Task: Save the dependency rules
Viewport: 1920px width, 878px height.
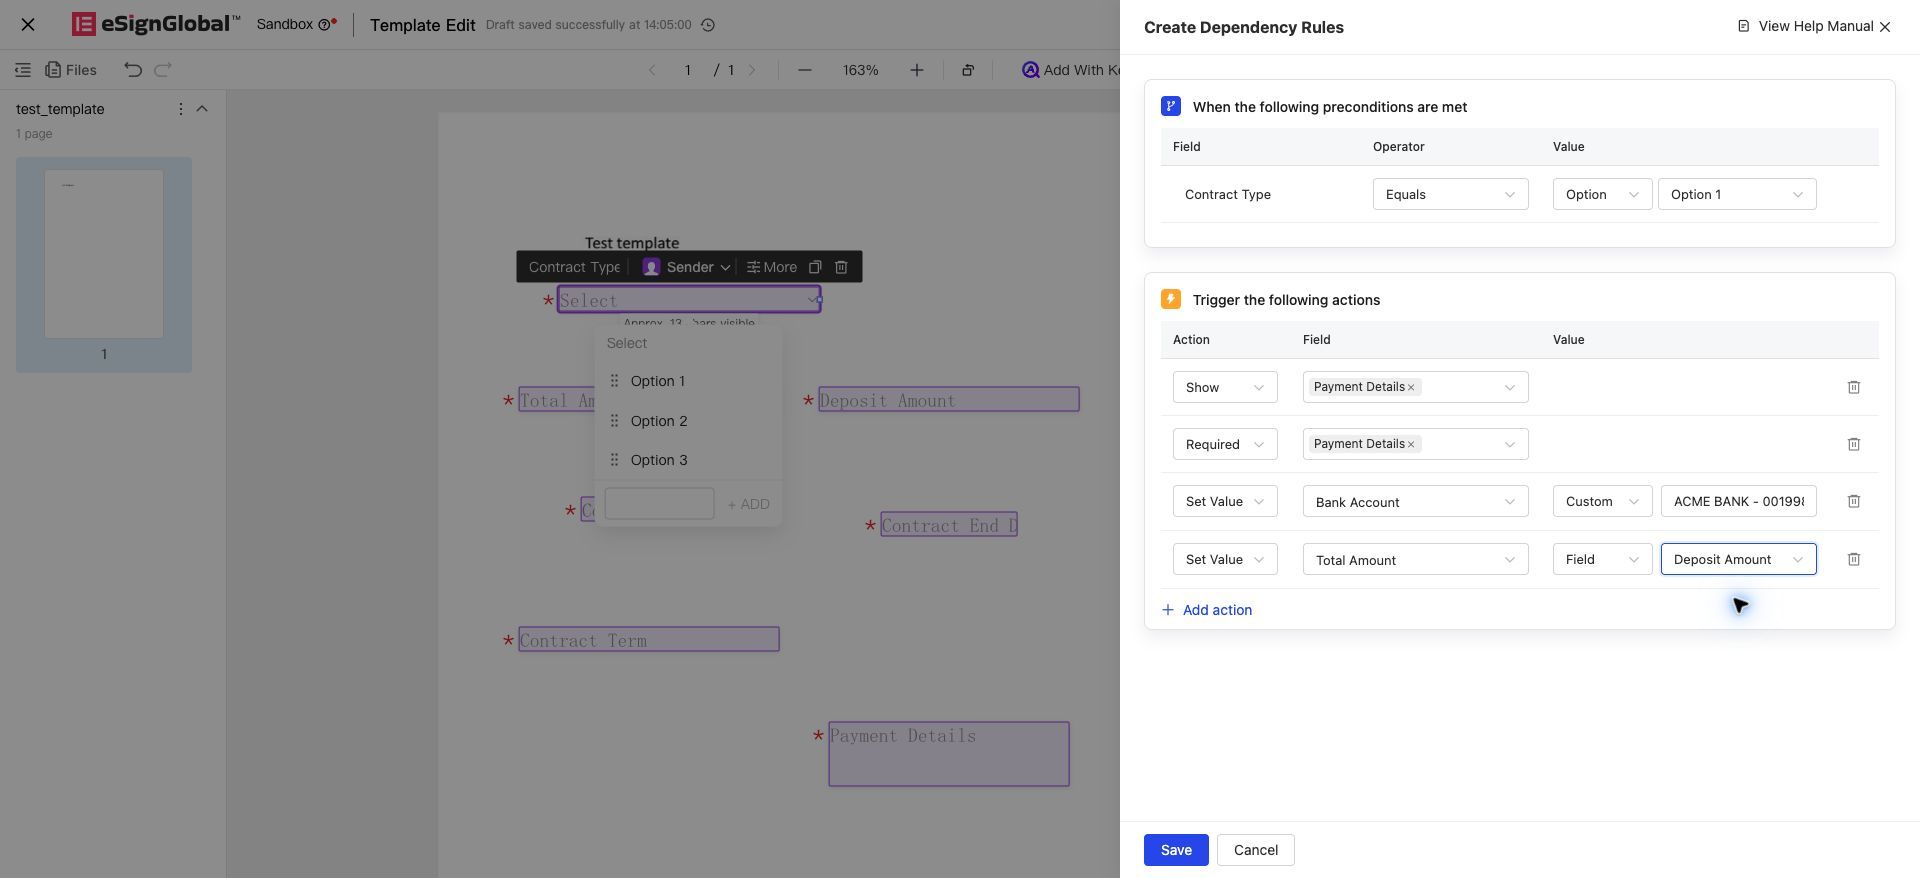Action: 1176,850
